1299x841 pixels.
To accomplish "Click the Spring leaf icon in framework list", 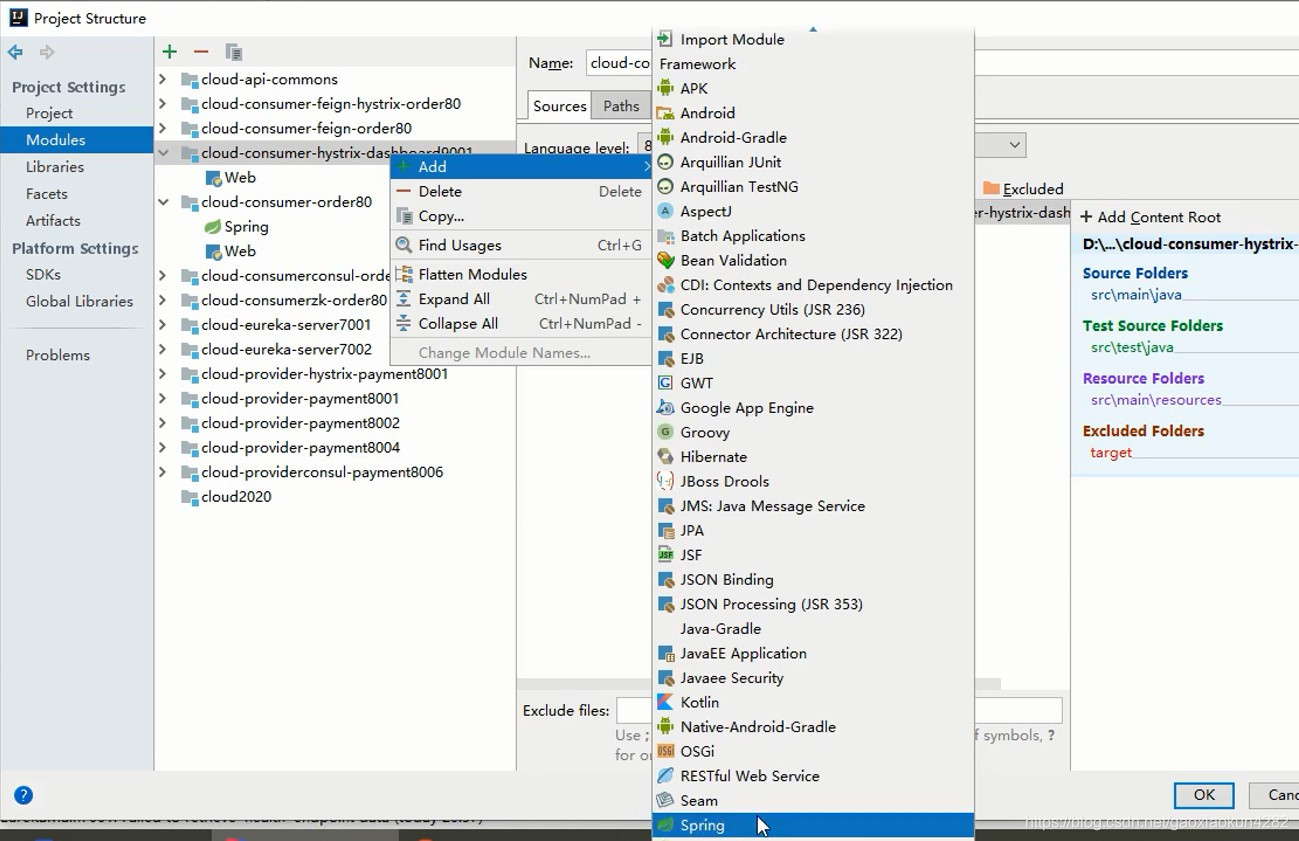I will coord(665,825).
